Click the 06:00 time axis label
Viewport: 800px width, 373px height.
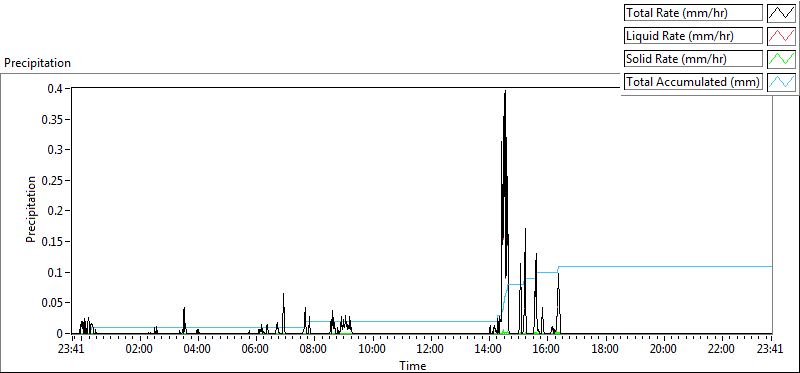pos(255,350)
